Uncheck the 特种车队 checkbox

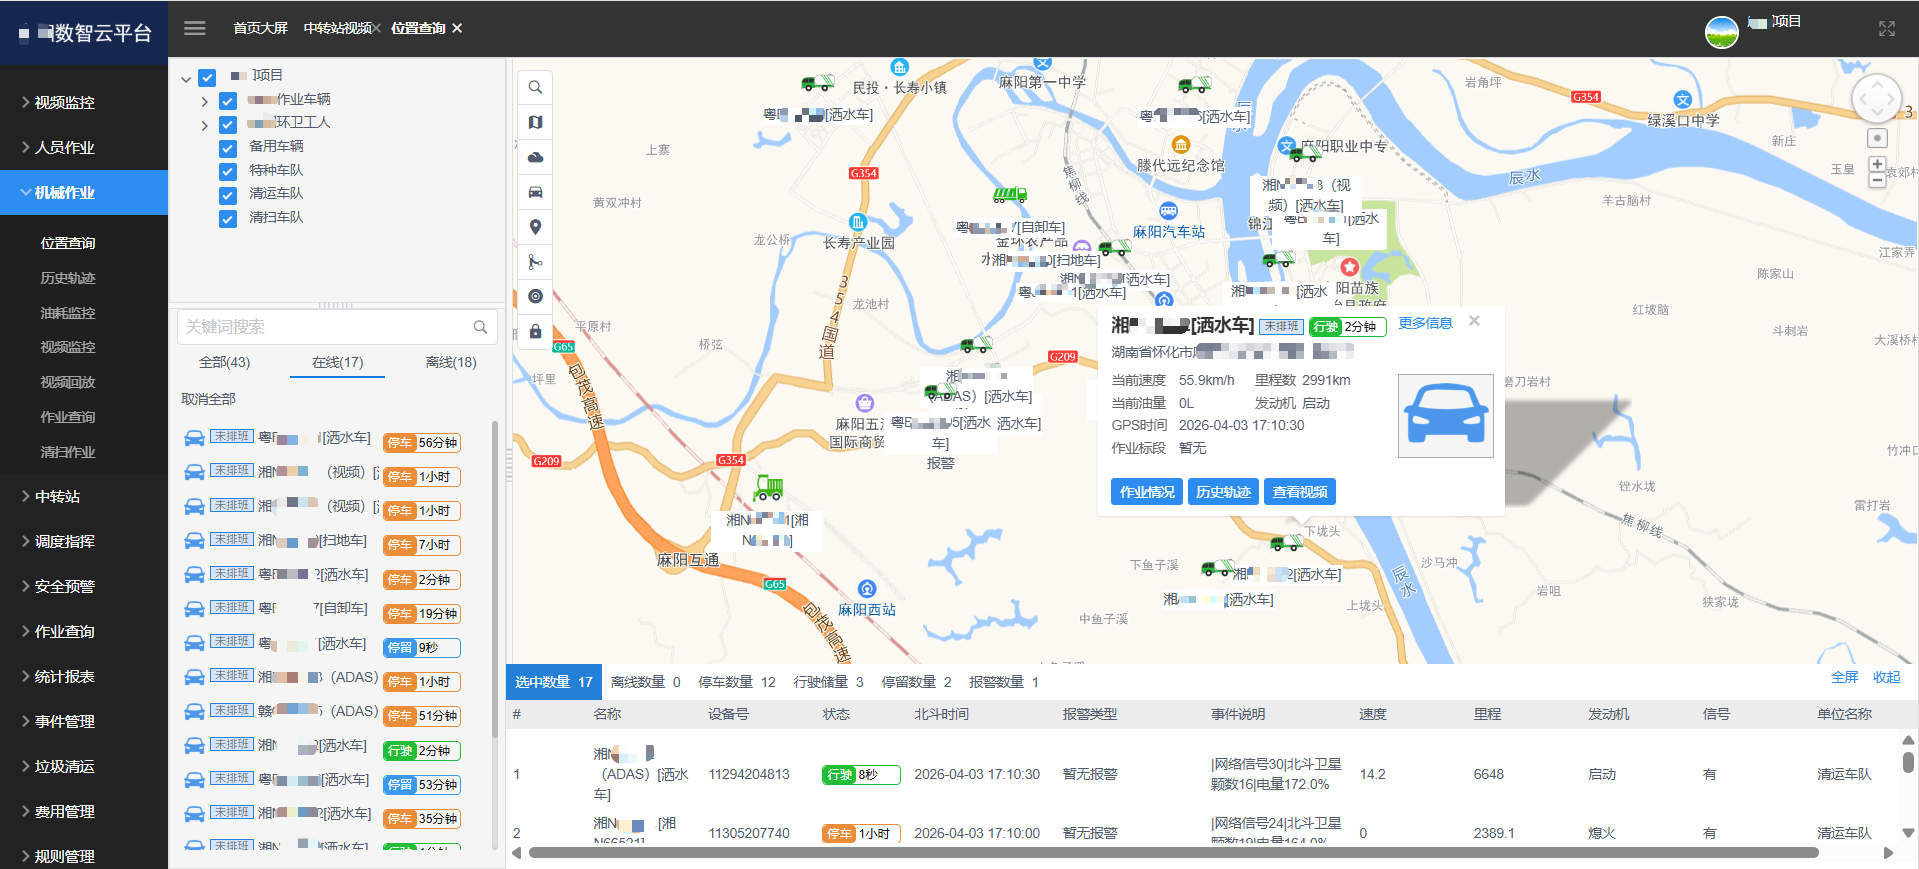pyautogui.click(x=228, y=171)
